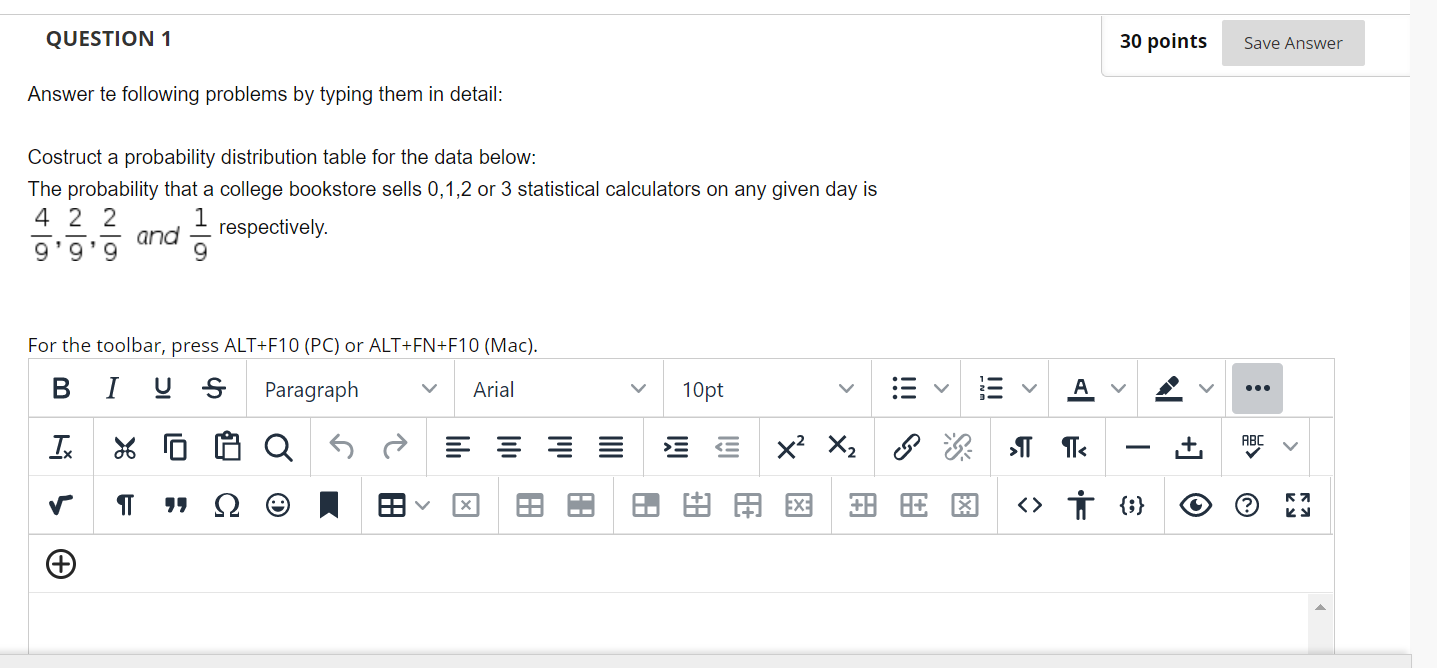Justify text alignment

(611, 449)
